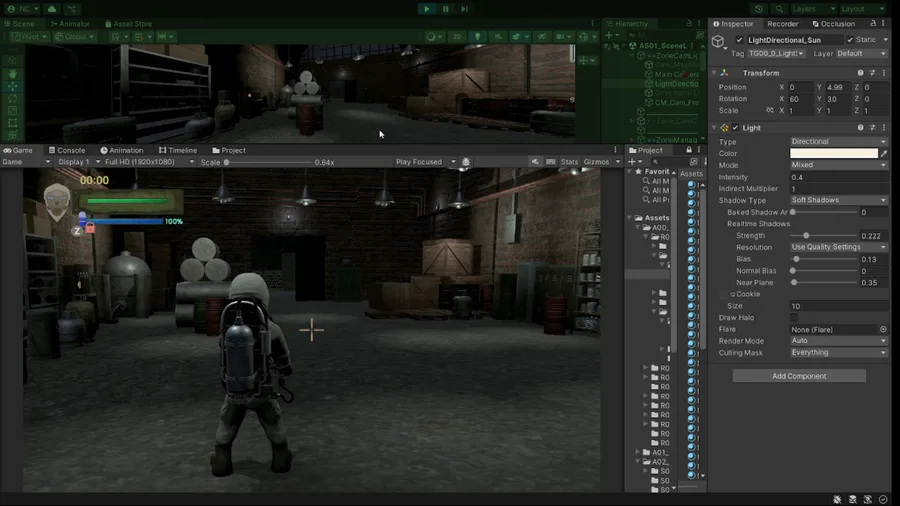The height and width of the screenshot is (506, 900).
Task: Switch to the Animator tab
Action: [70, 24]
